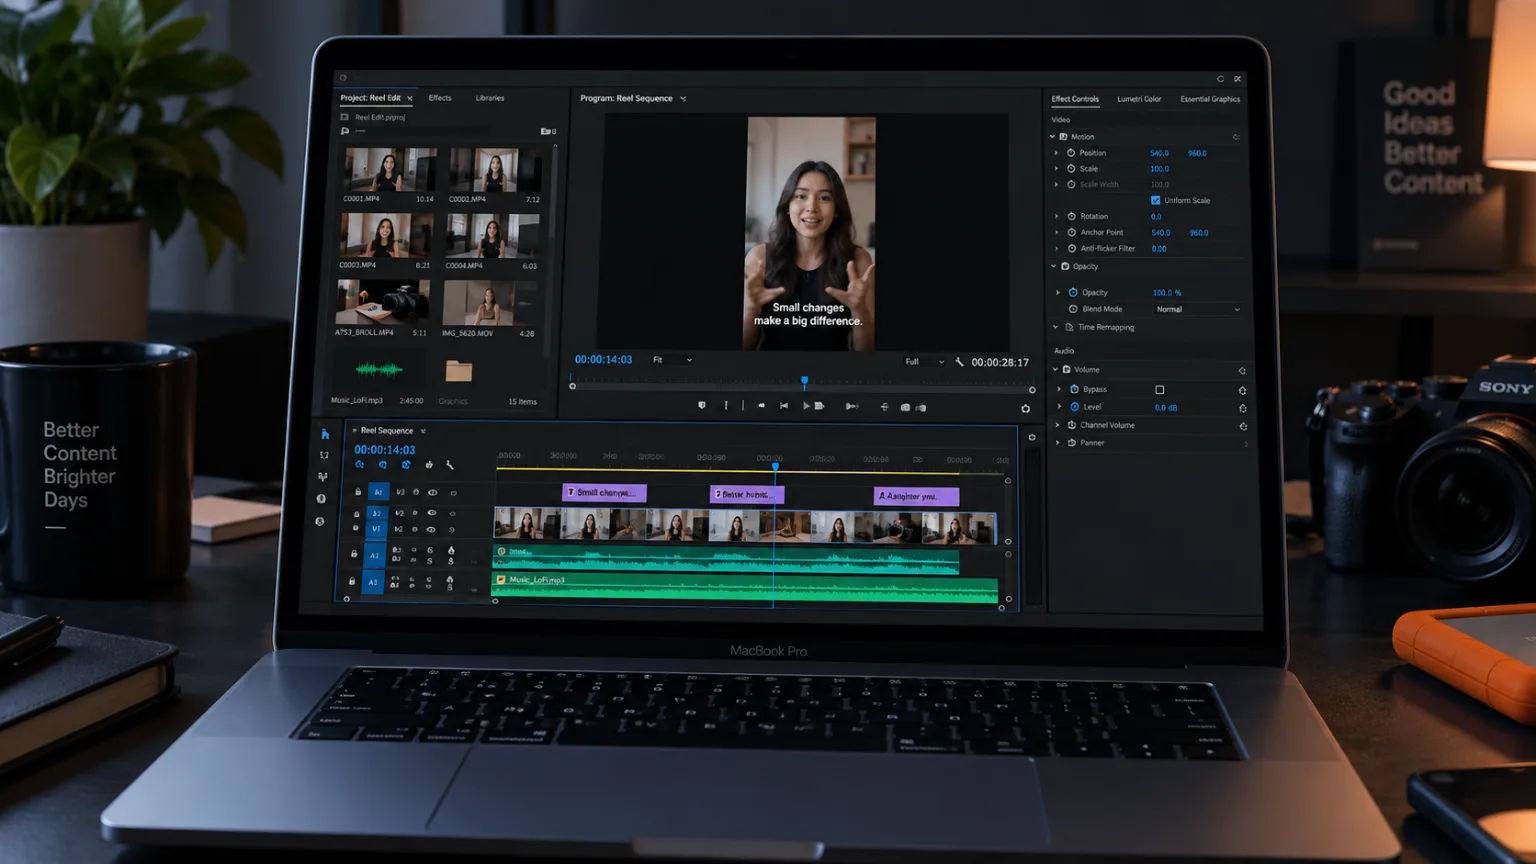Image resolution: width=1536 pixels, height=864 pixels.
Task: Expand the Panner group
Action: (1058, 443)
